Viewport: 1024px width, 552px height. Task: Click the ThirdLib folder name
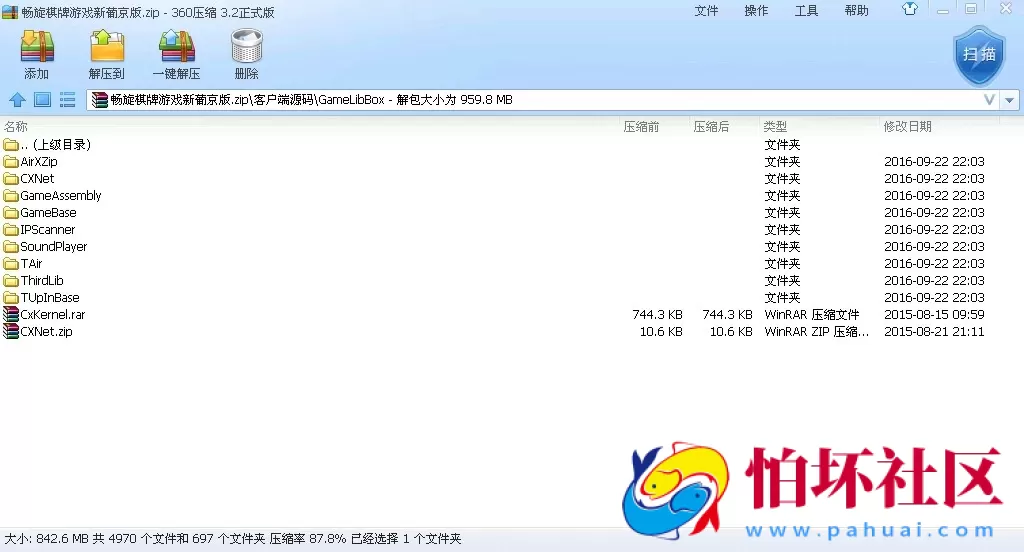click(42, 280)
